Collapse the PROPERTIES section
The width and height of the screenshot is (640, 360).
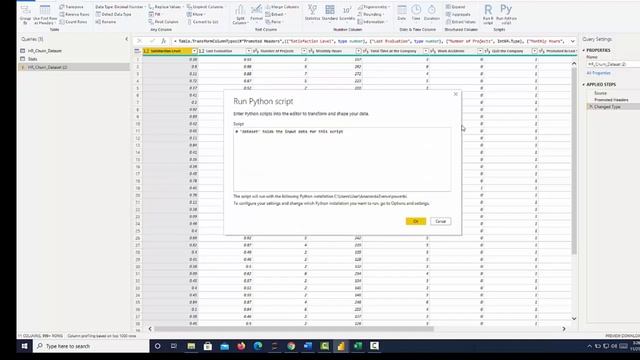pyautogui.click(x=584, y=50)
